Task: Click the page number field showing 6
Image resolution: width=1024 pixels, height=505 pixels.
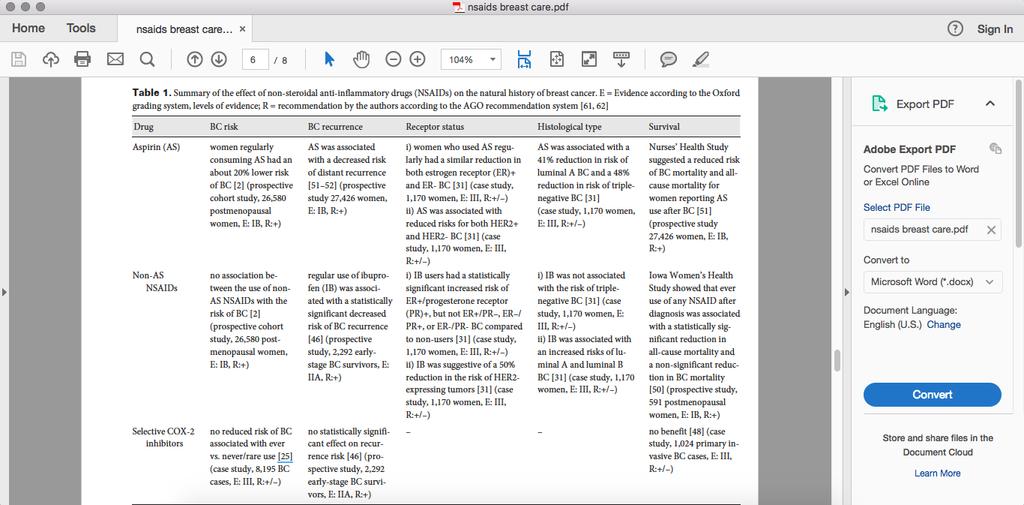Action: point(255,59)
